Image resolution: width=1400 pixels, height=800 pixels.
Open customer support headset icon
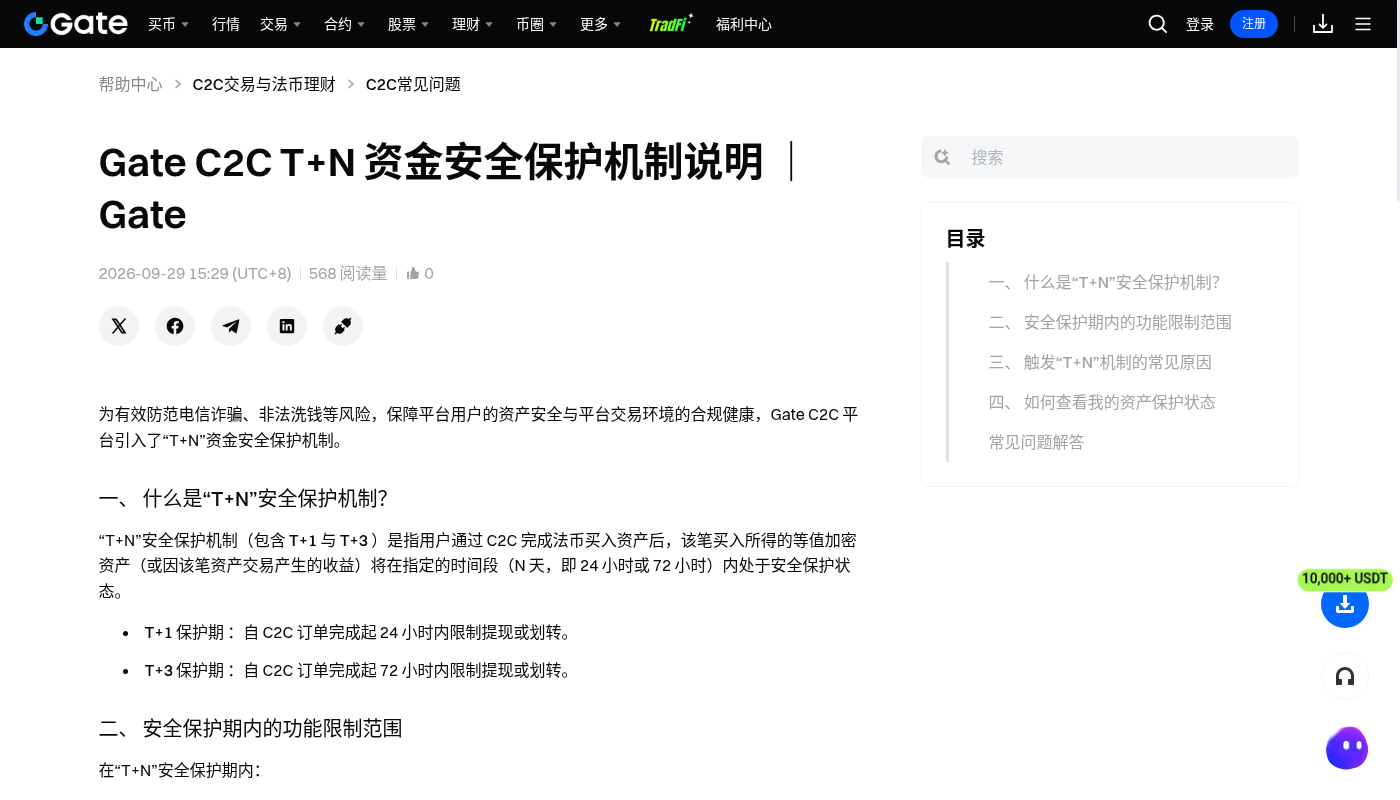[1345, 677]
